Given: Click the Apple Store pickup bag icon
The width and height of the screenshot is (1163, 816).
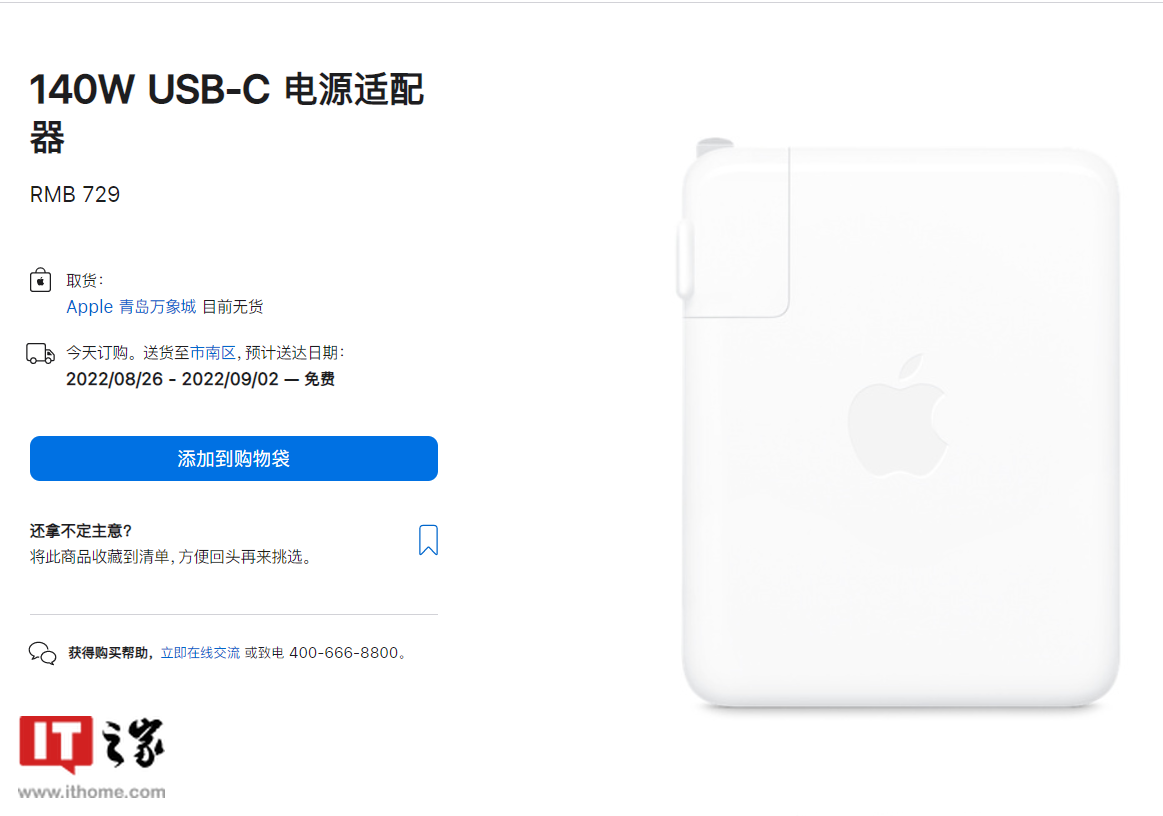Looking at the screenshot, I should pyautogui.click(x=40, y=280).
